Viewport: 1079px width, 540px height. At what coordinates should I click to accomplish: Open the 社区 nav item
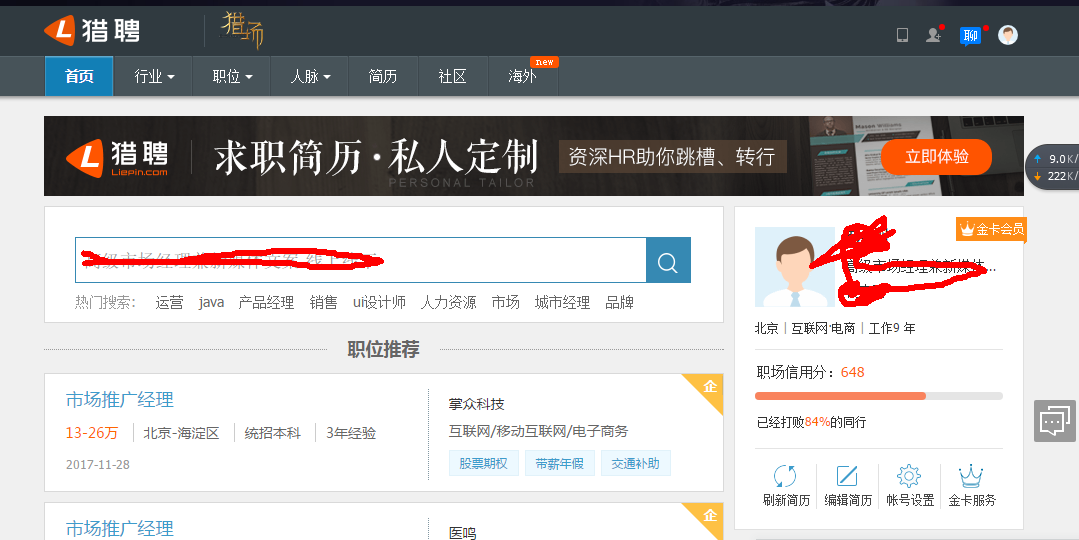tap(453, 76)
